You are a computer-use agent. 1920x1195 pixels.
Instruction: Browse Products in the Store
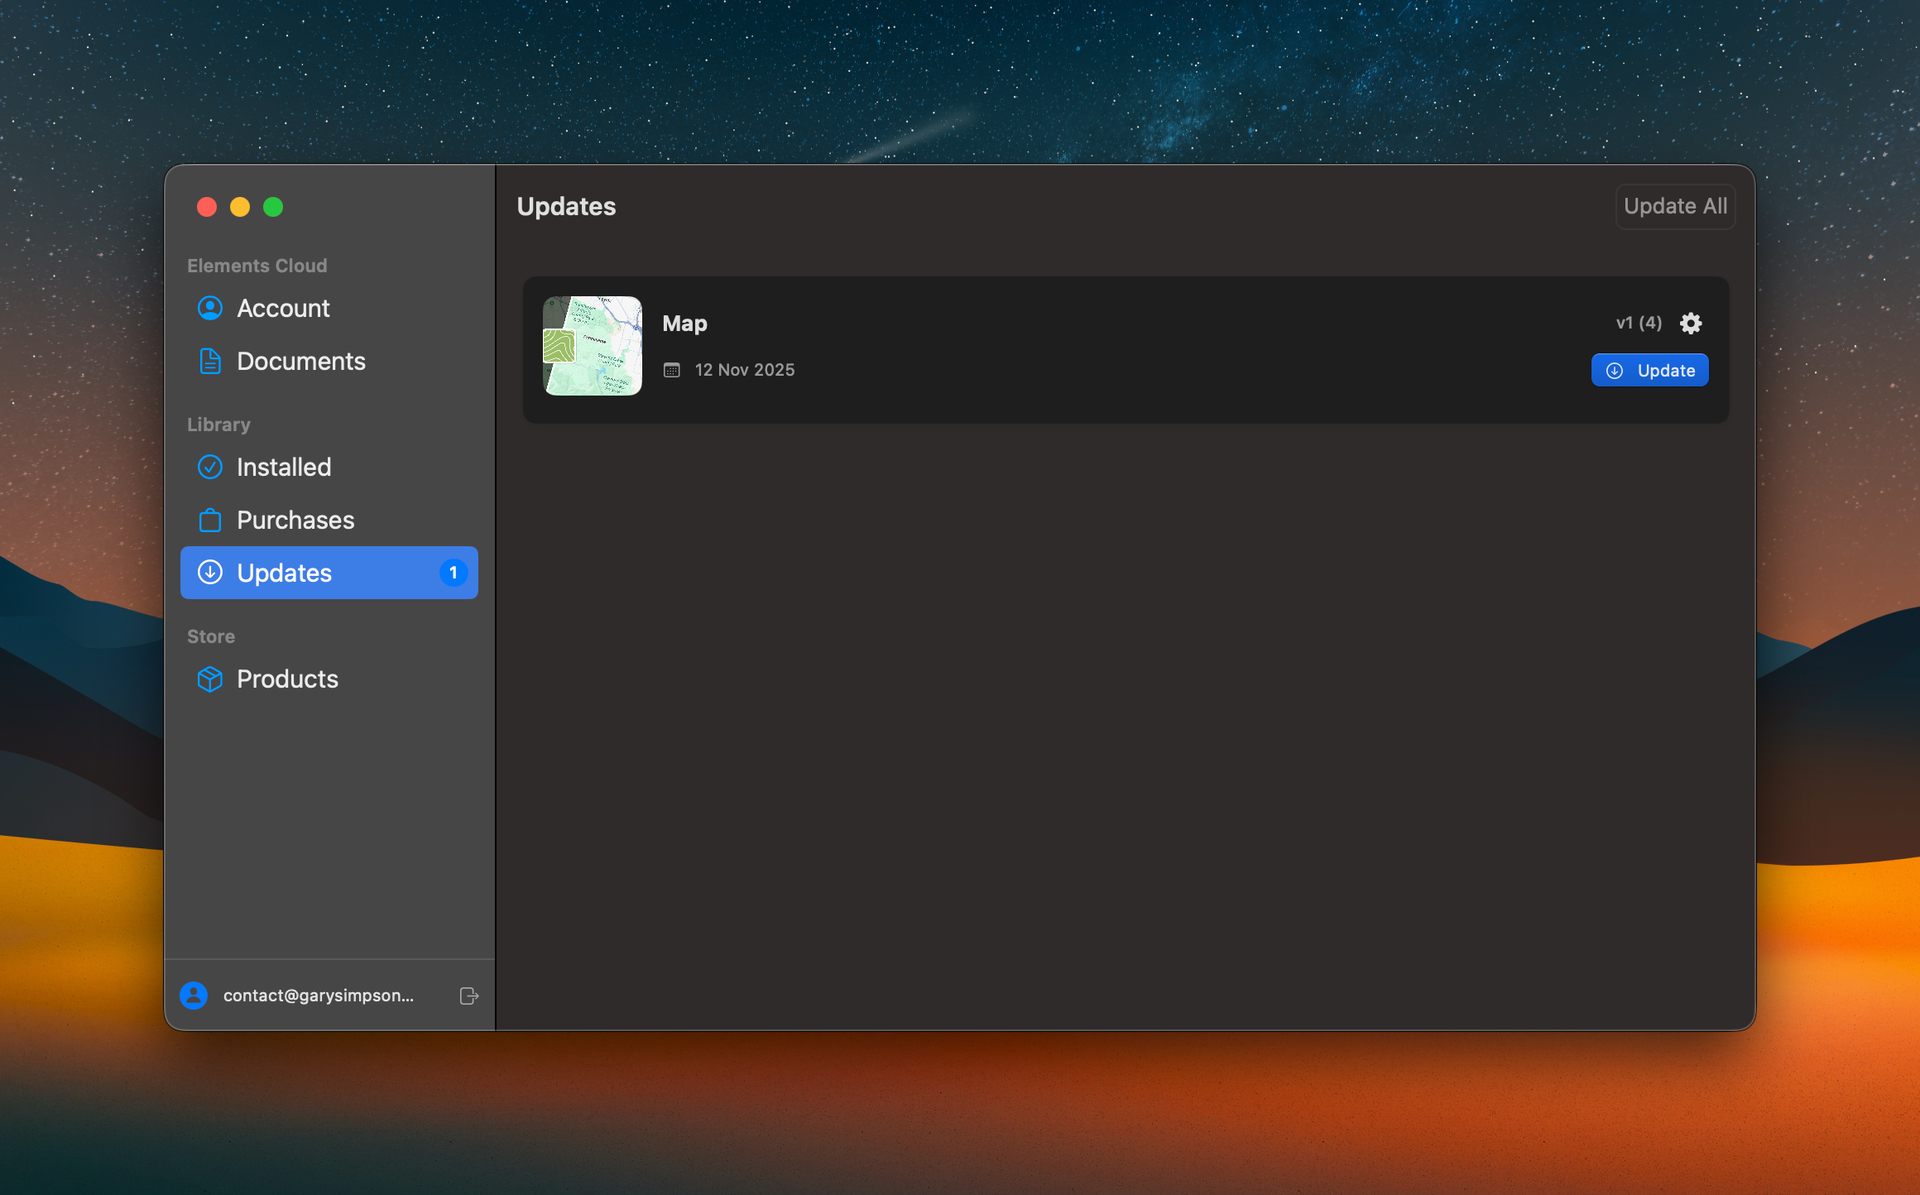(x=287, y=679)
